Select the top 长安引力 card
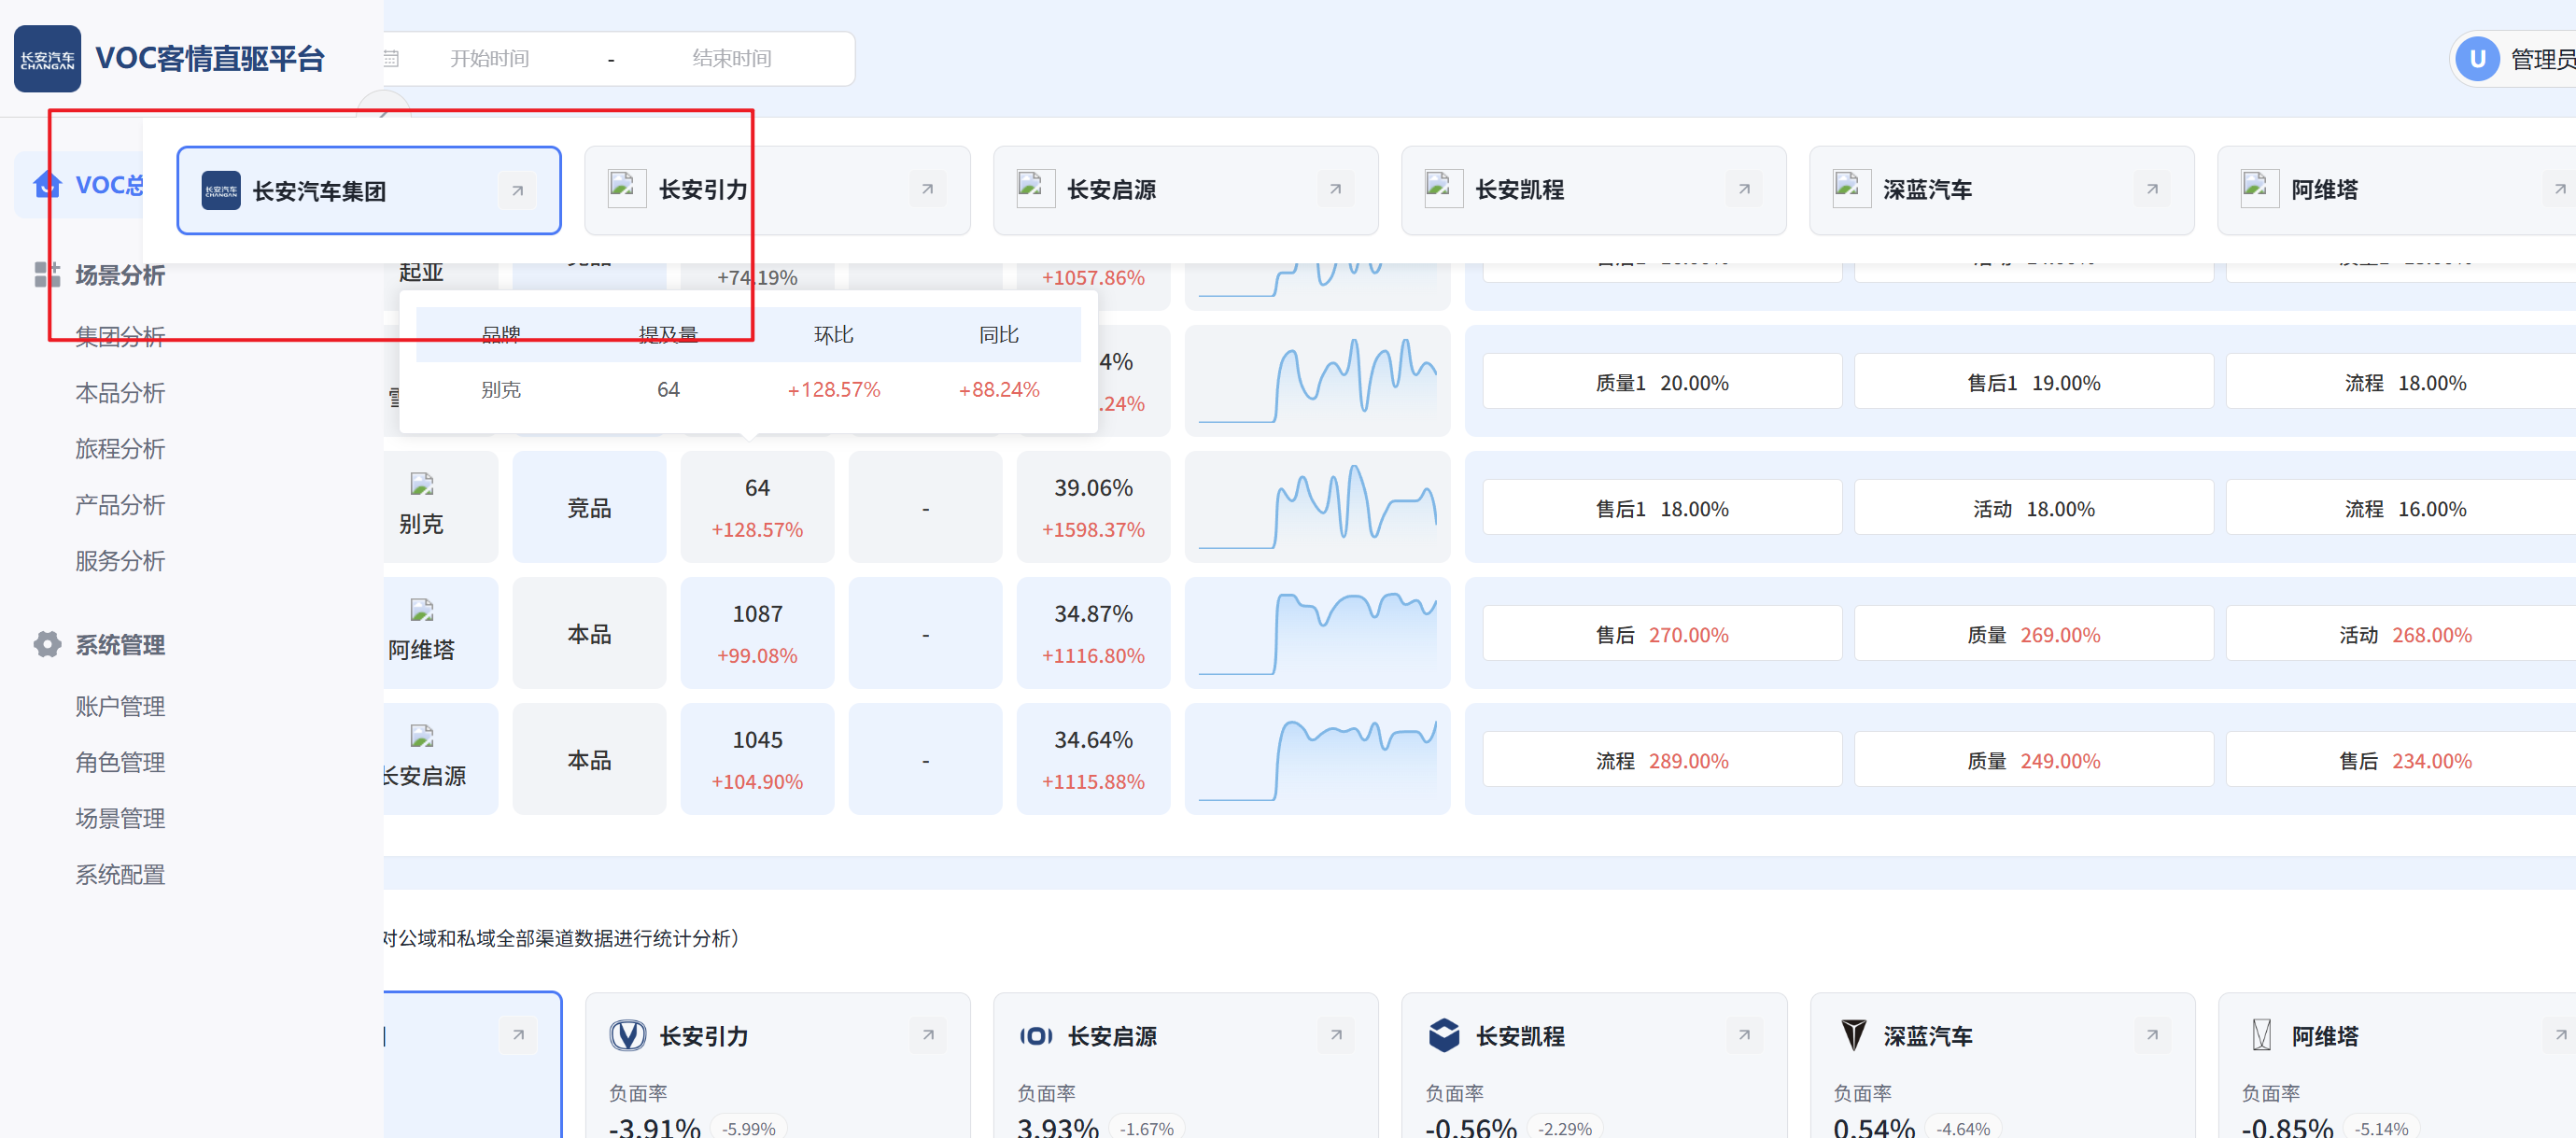The height and width of the screenshot is (1138, 2576). (x=777, y=190)
